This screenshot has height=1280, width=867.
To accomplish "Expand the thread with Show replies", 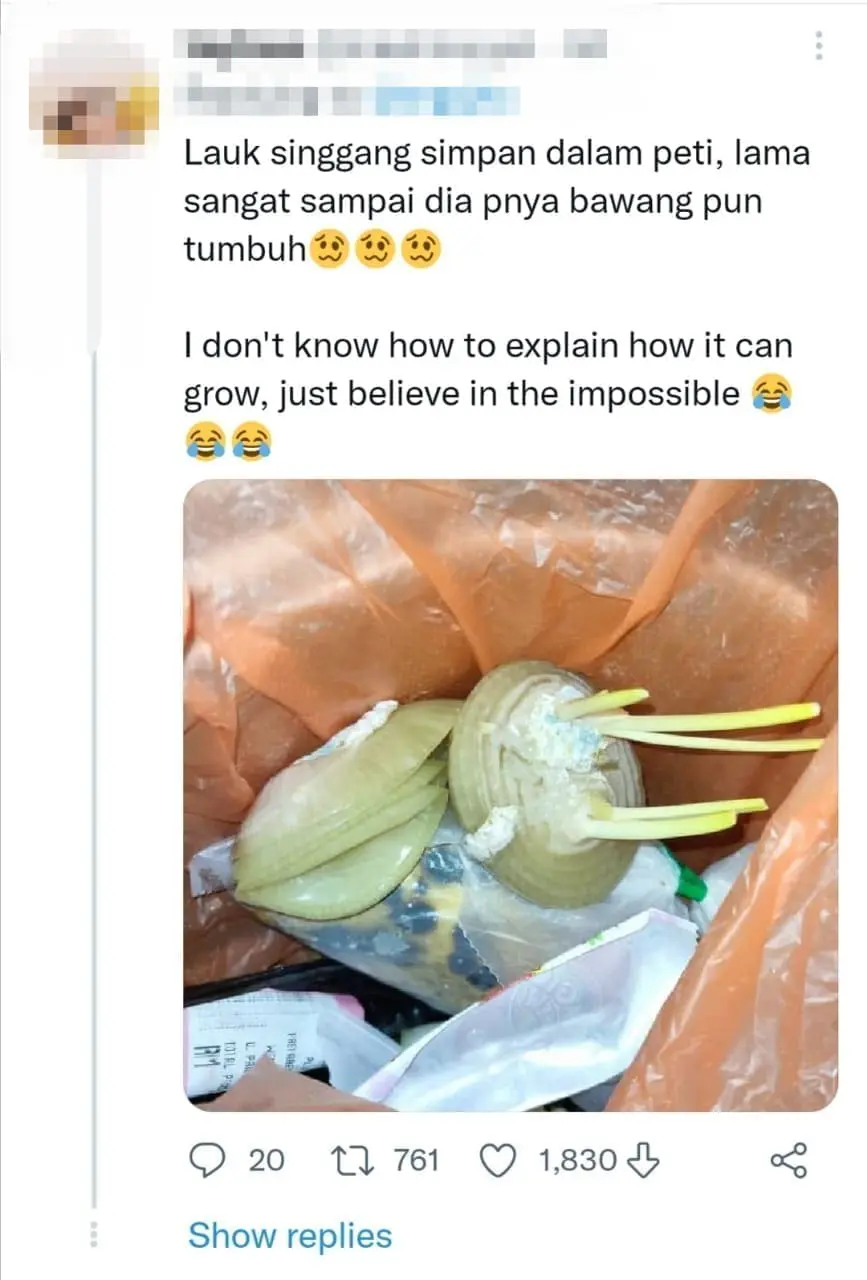I will coord(290,1236).
